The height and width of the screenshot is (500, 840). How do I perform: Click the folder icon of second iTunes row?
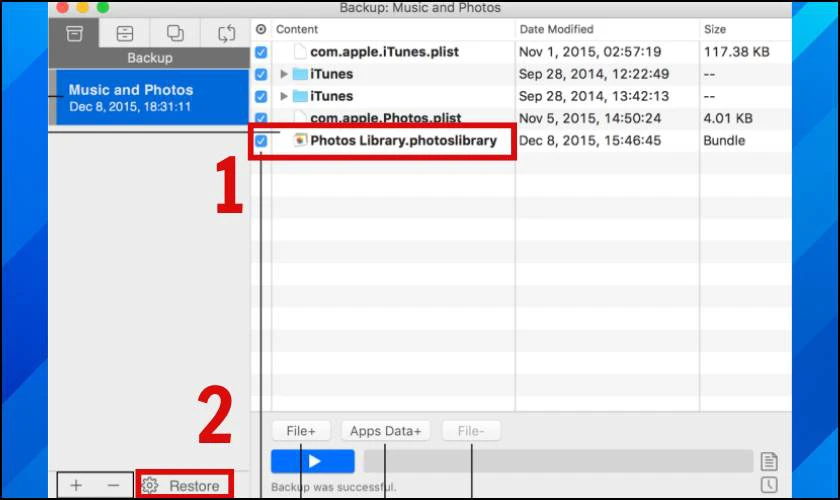(300, 96)
